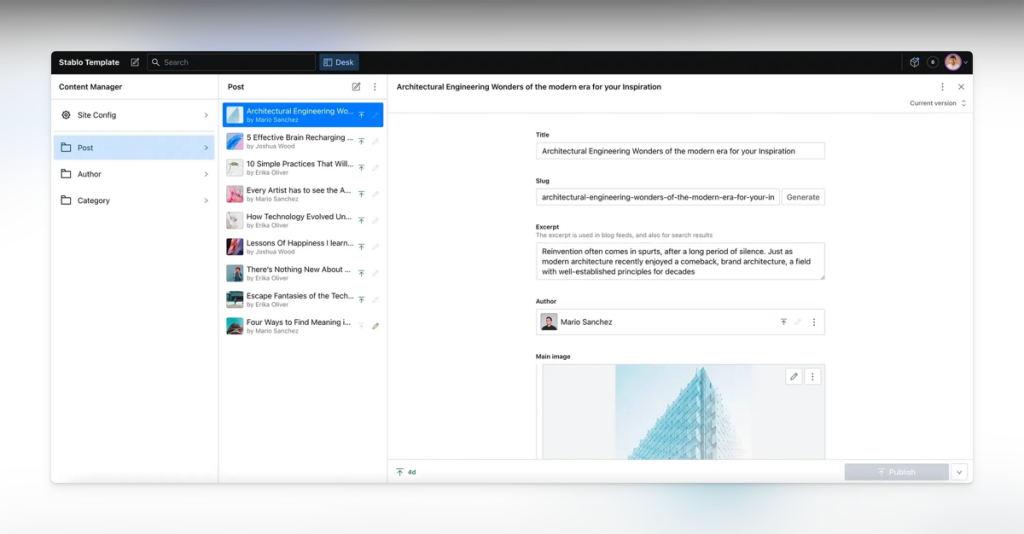Open the Current version selector
Image resolution: width=1024 pixels, height=534 pixels.
[x=938, y=103]
